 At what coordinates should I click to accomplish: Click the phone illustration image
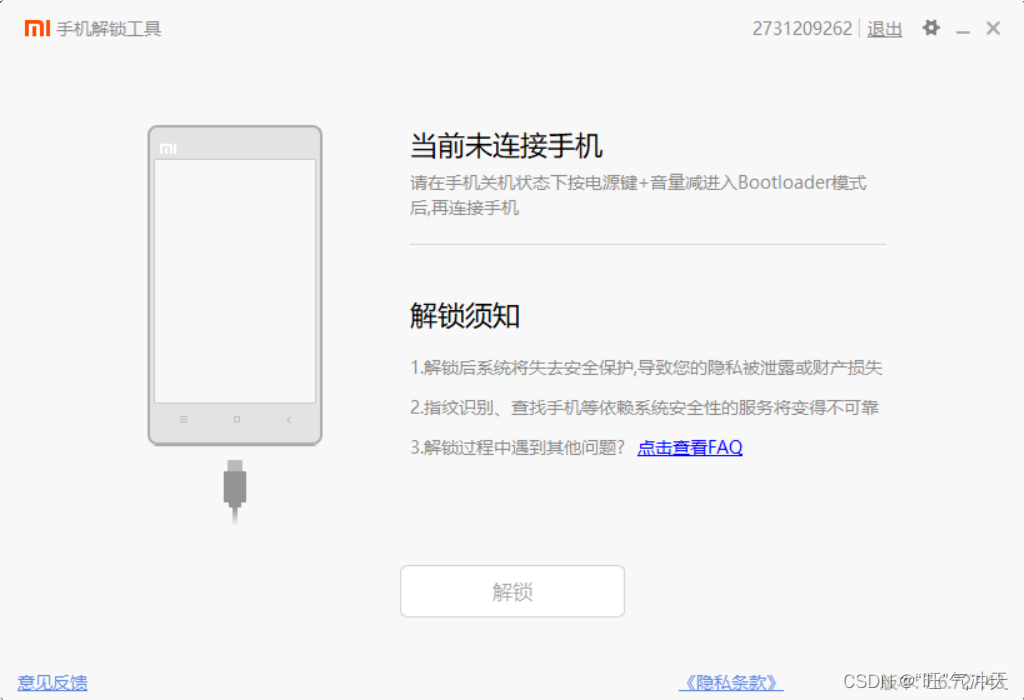(235, 285)
